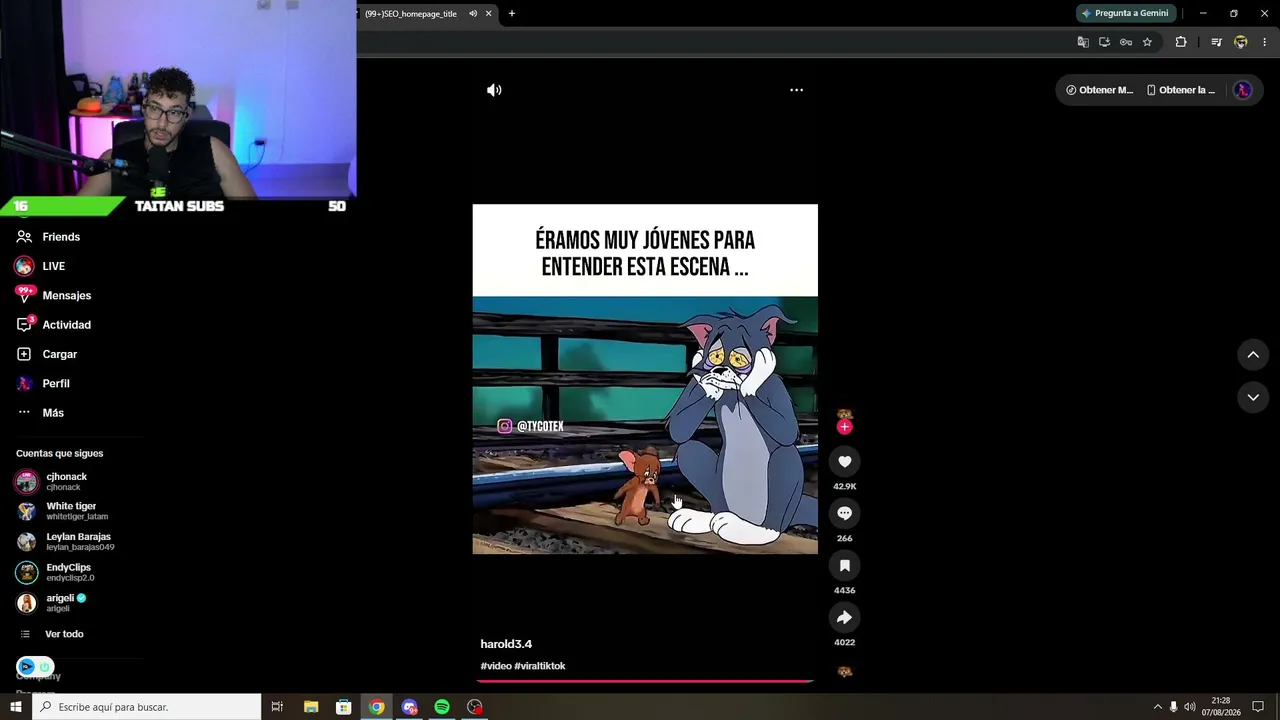Open the spinning sound disc icon
The height and width of the screenshot is (720, 1280).
tap(845, 672)
